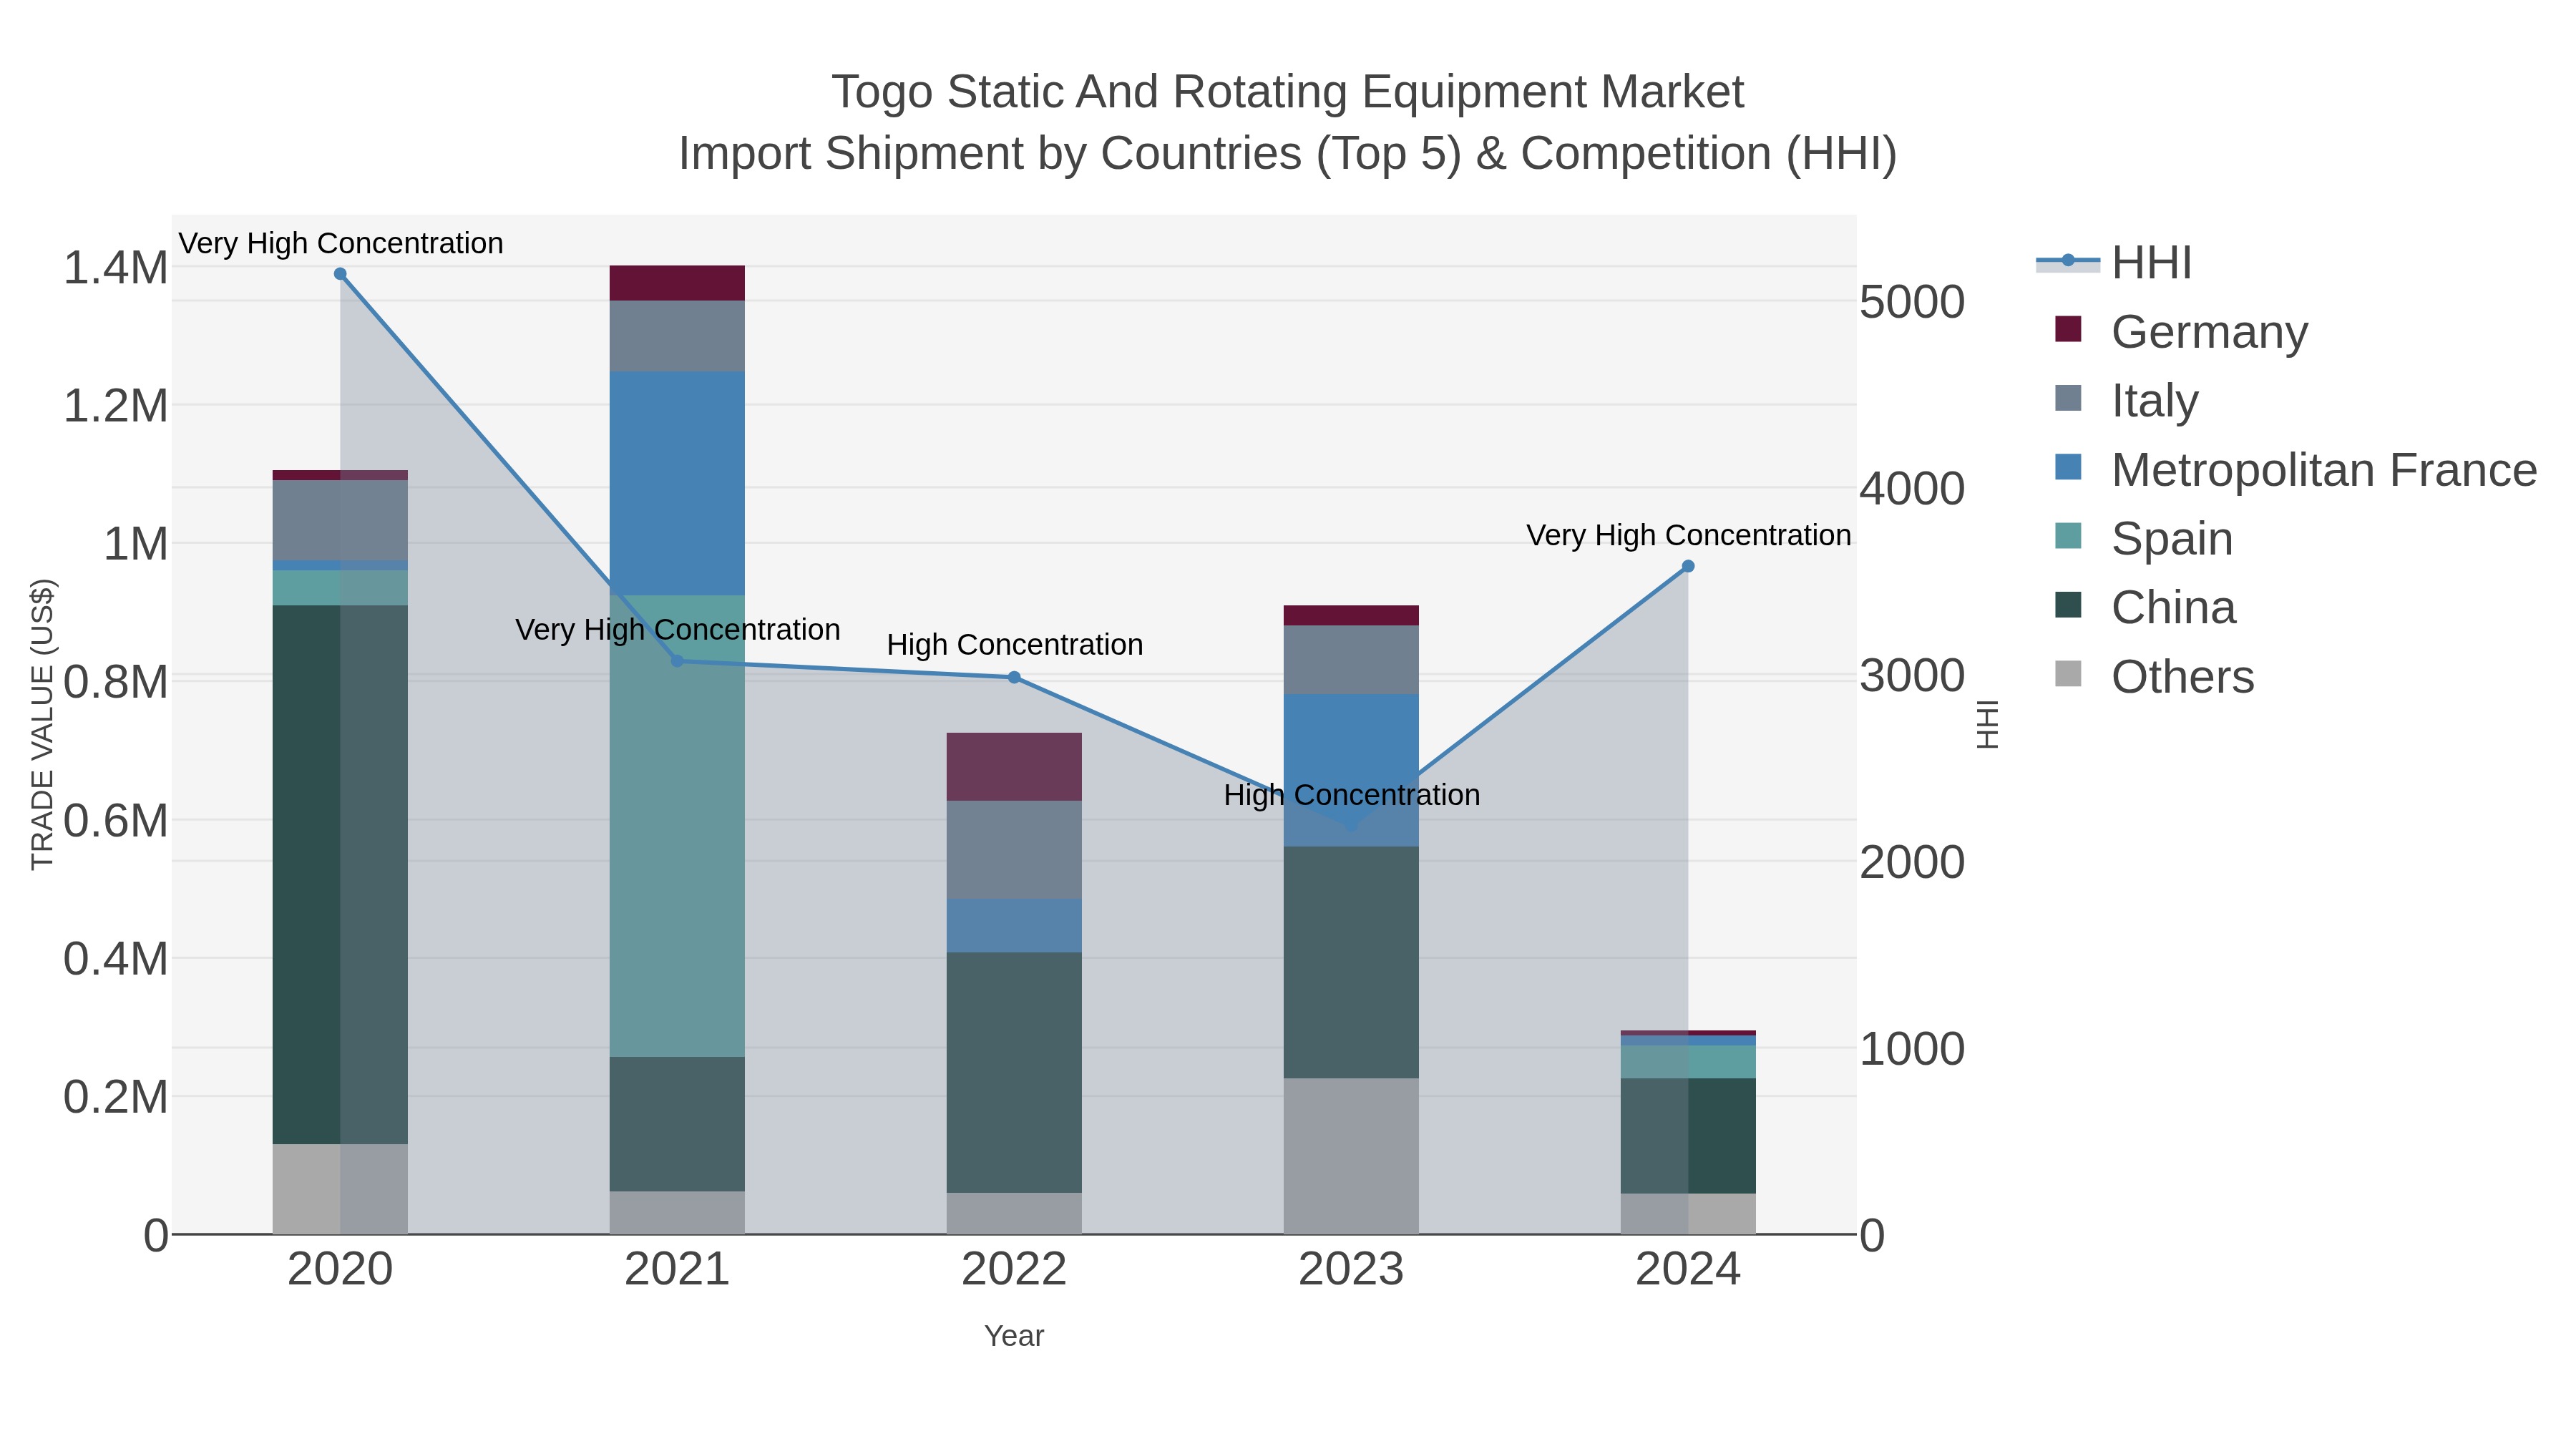Click the 2023 Others bar segment
Viewport: 2576px width, 1449px height.
(x=1351, y=1156)
